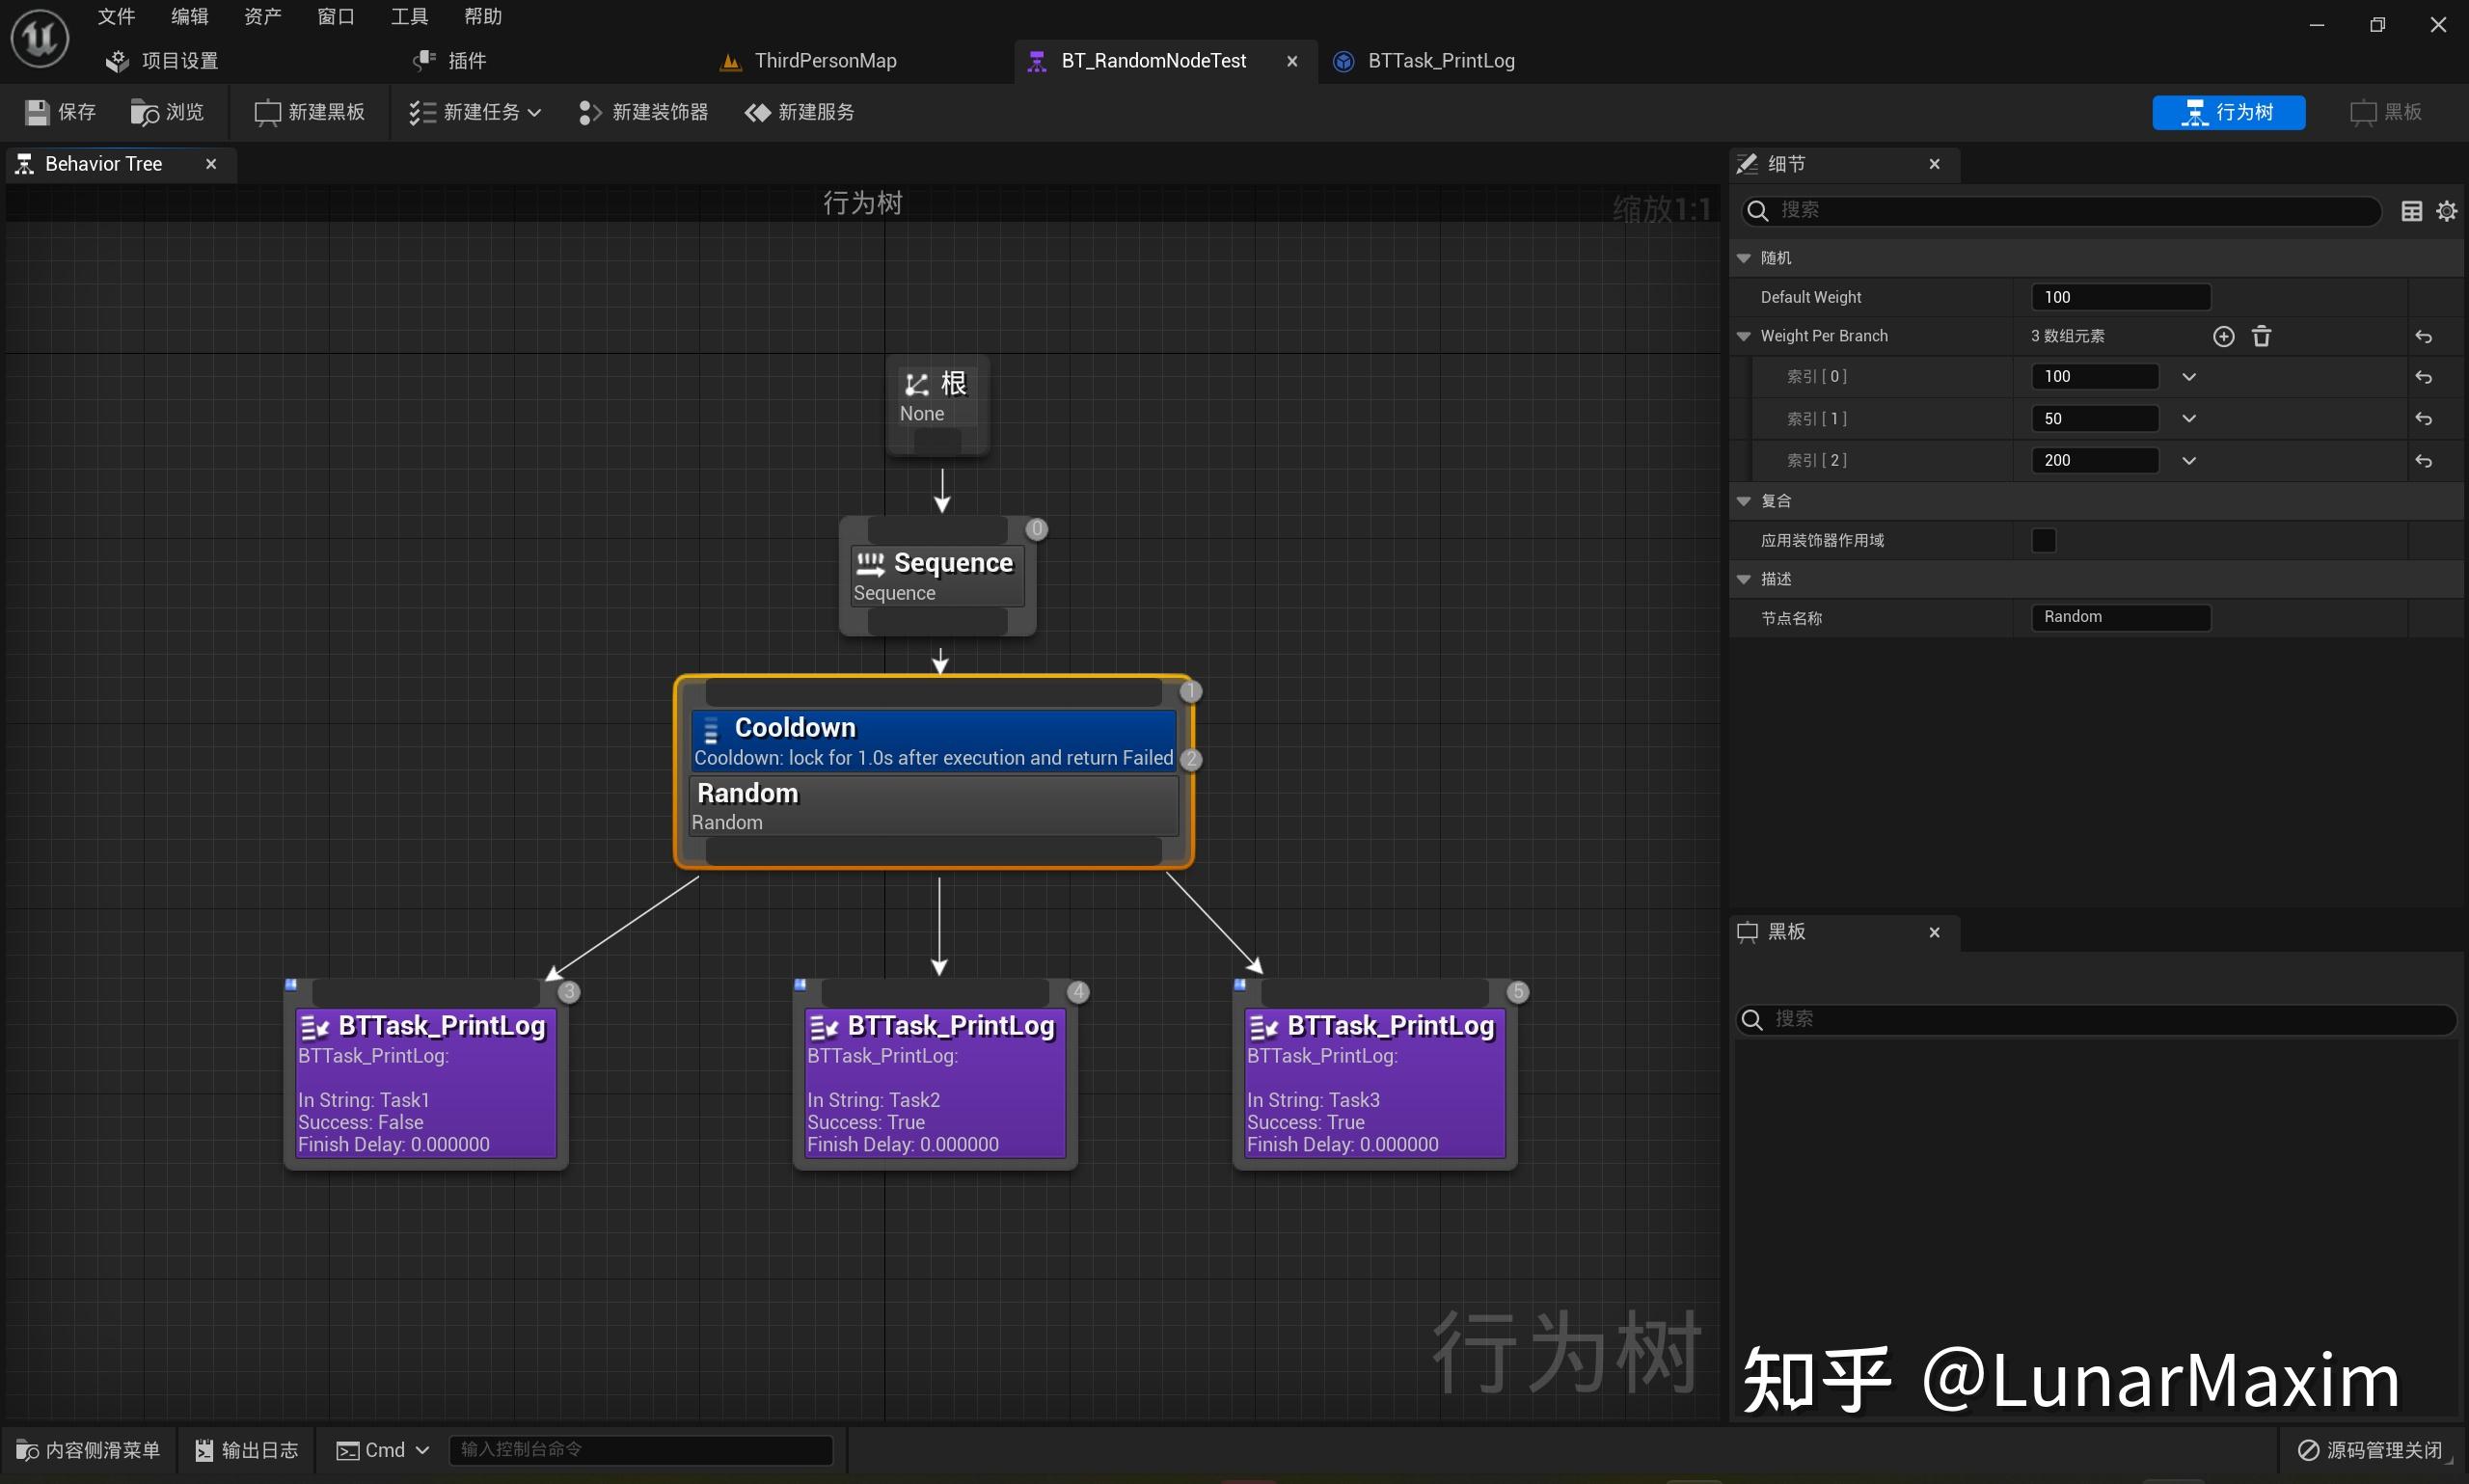Switch to Behavior Tree (行为树) mode
The image size is (2469, 1484).
[x=2228, y=112]
